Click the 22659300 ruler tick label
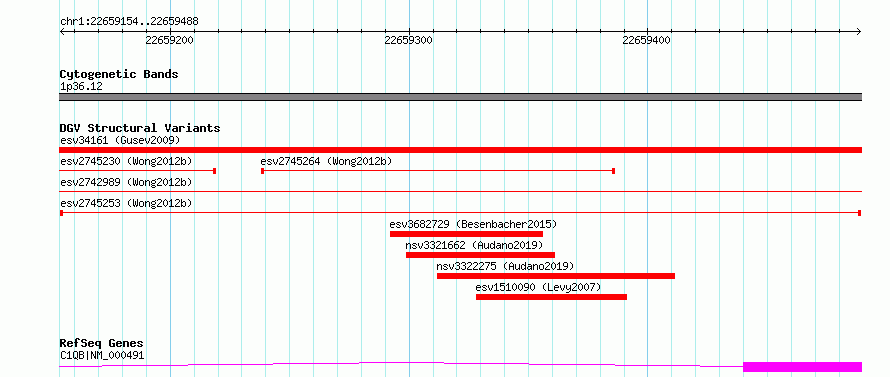The image size is (890, 377). (408, 40)
